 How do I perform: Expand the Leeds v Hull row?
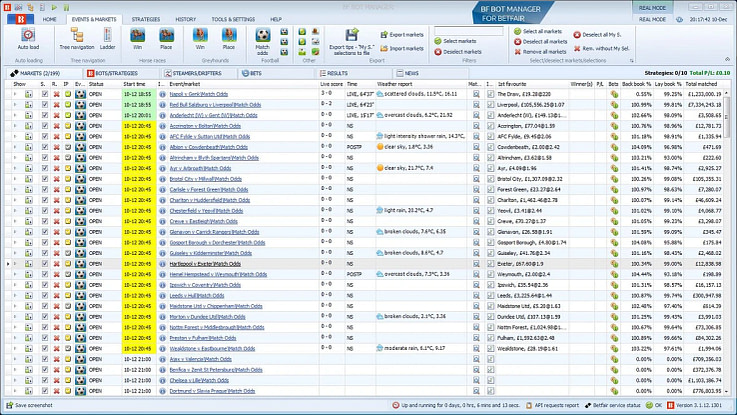pos(15,296)
